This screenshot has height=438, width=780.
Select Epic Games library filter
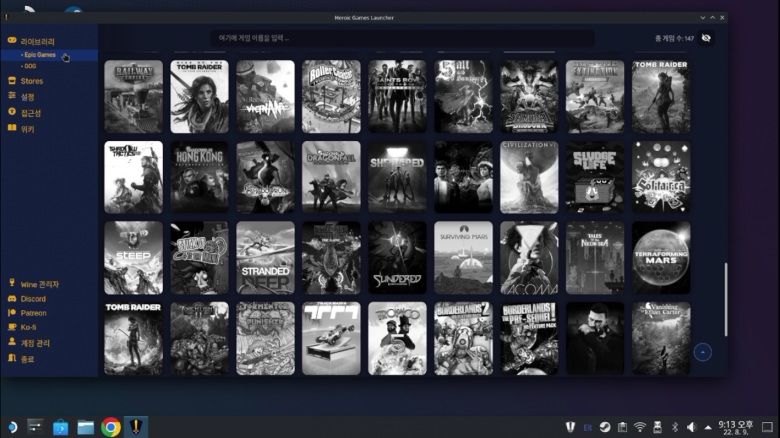40,55
